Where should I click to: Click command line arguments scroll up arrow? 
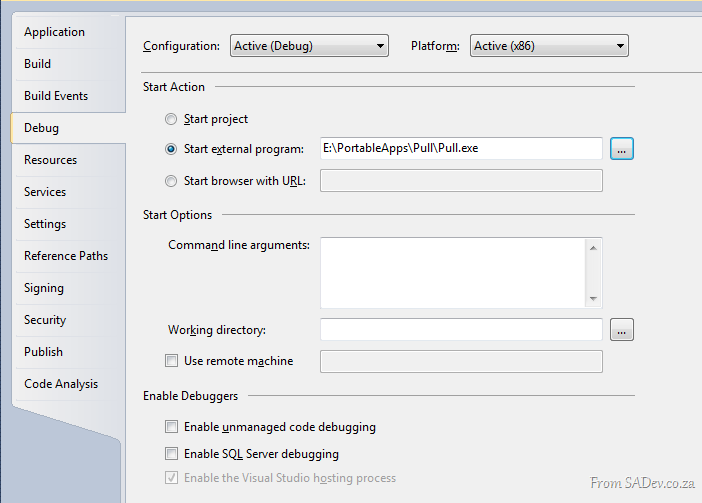[593, 248]
